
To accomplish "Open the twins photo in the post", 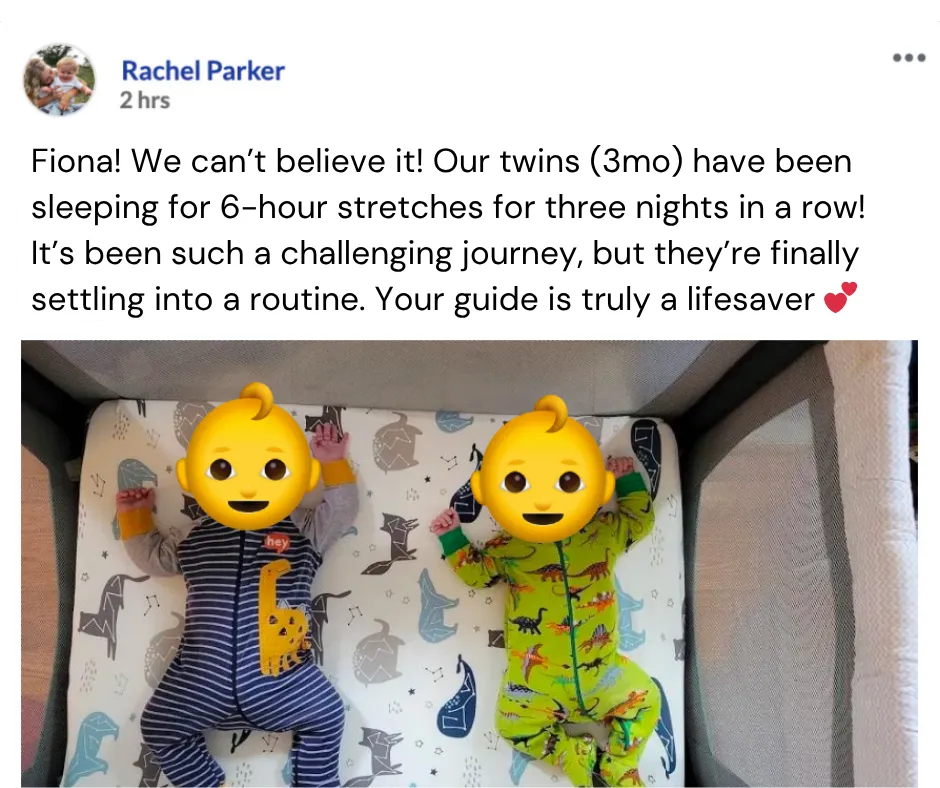I will click(x=469, y=564).
